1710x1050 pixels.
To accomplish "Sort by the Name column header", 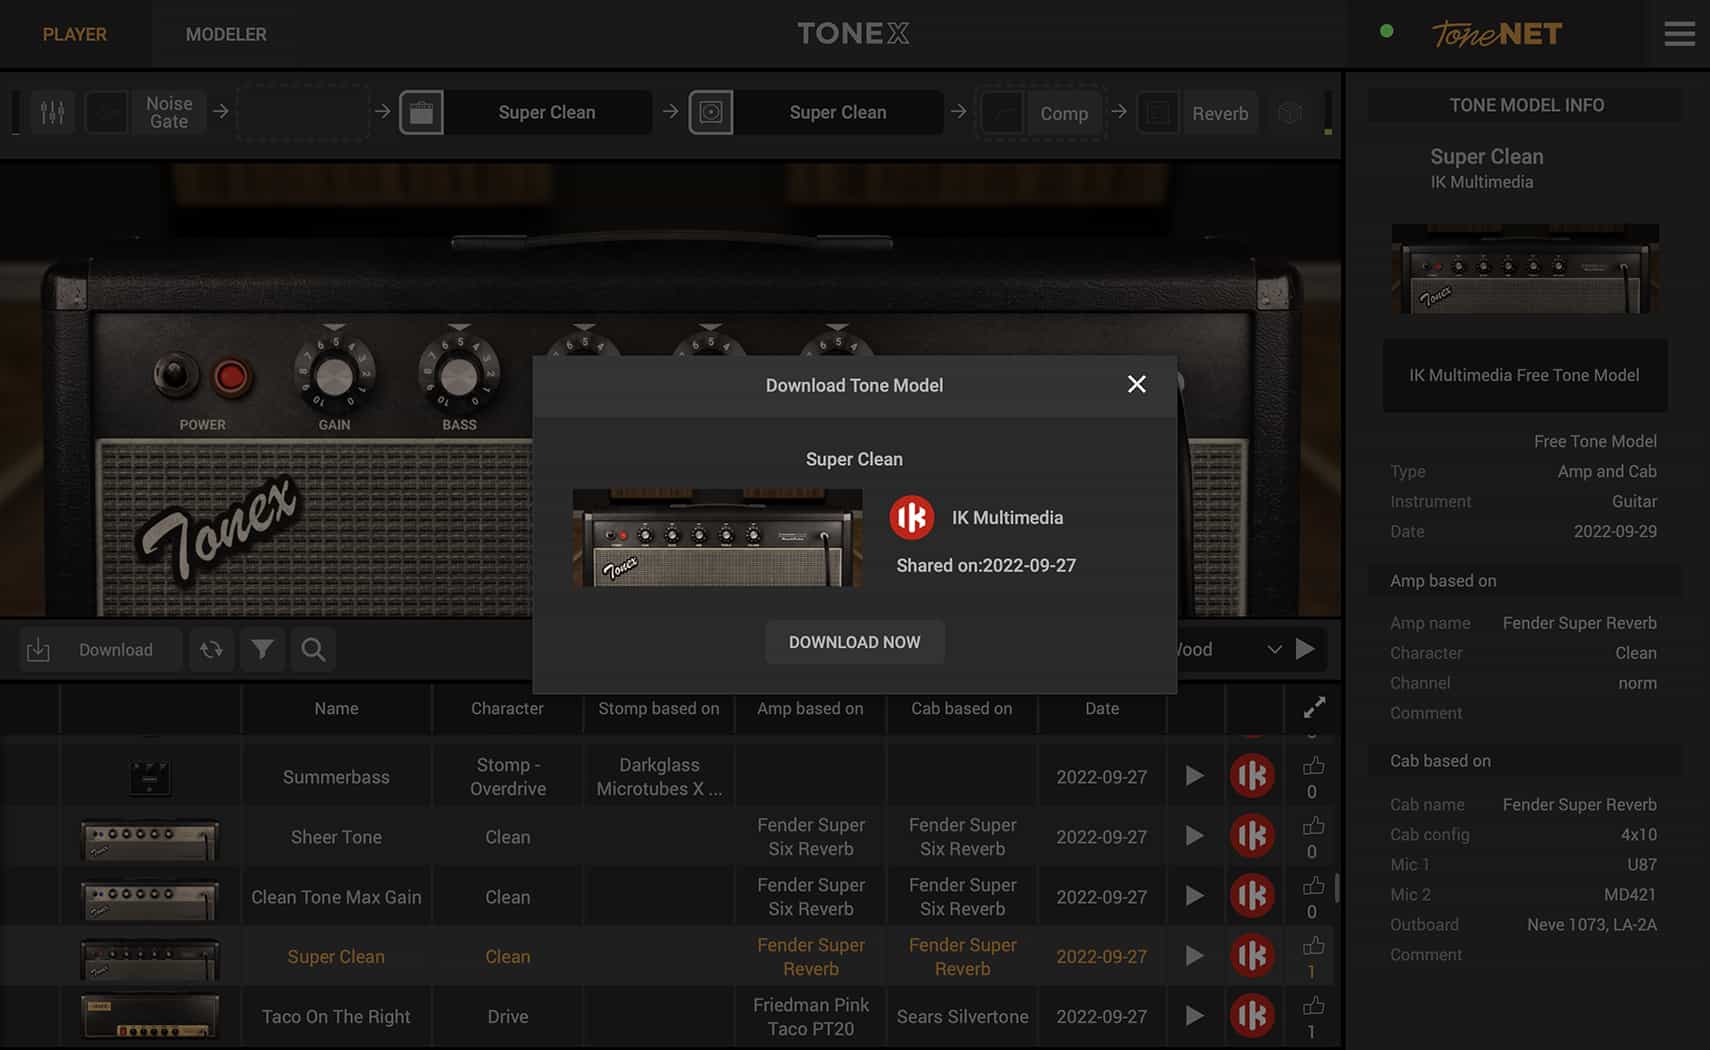I will 336,708.
